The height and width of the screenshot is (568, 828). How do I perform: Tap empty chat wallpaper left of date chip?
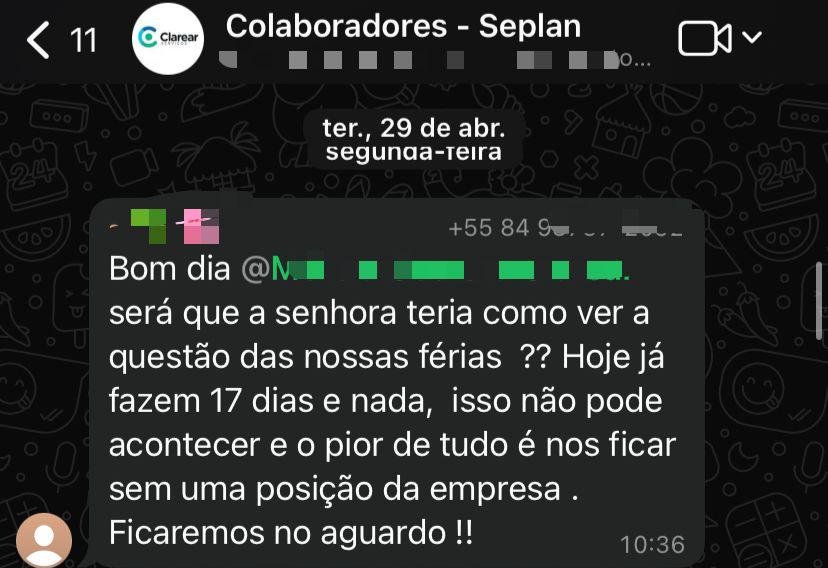(158, 137)
